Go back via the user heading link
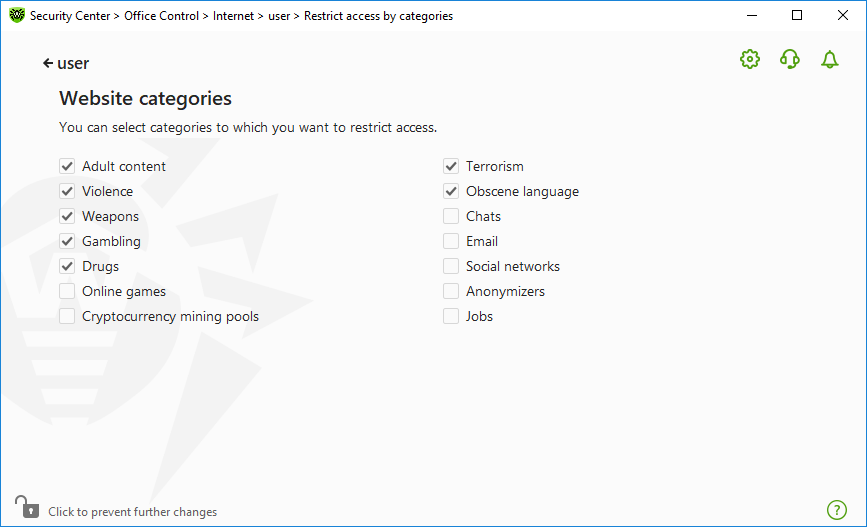This screenshot has width=867, height=527. click(73, 64)
